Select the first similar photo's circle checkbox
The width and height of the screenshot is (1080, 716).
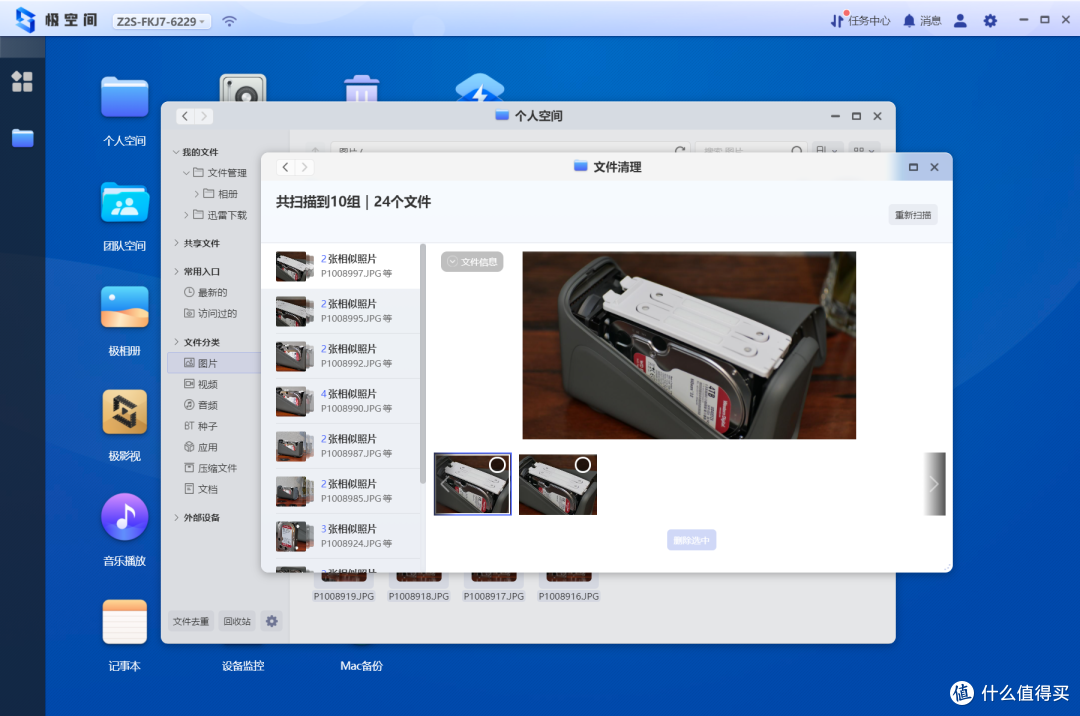tap(497, 465)
